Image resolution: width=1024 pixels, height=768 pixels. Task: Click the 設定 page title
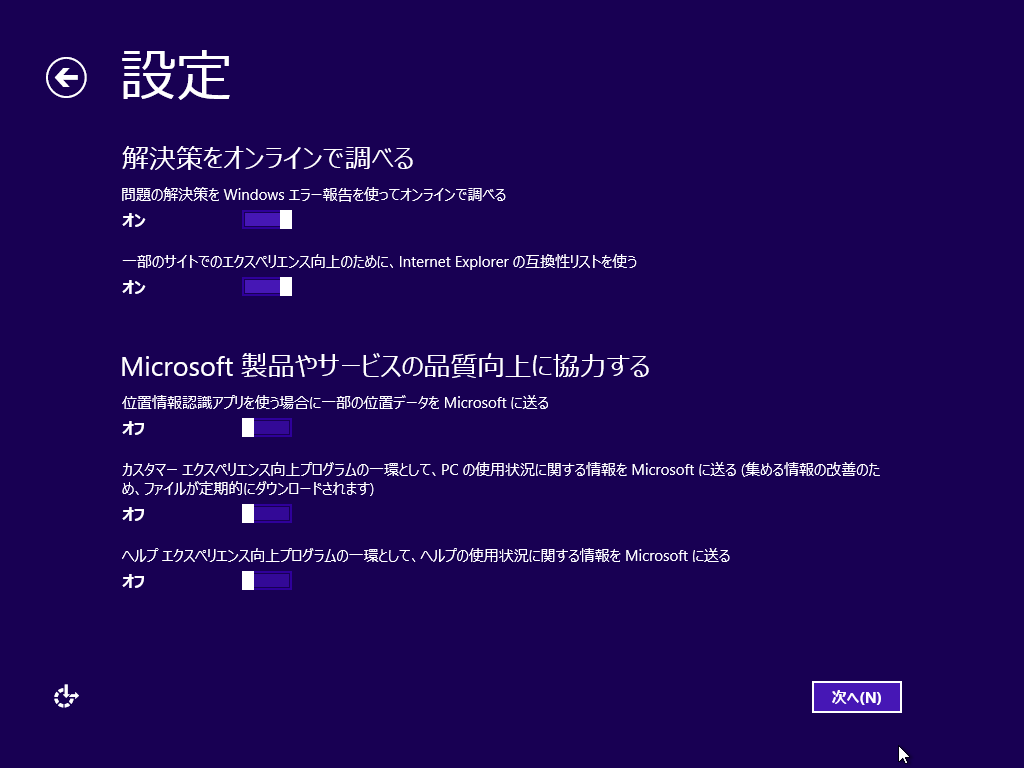pos(176,76)
